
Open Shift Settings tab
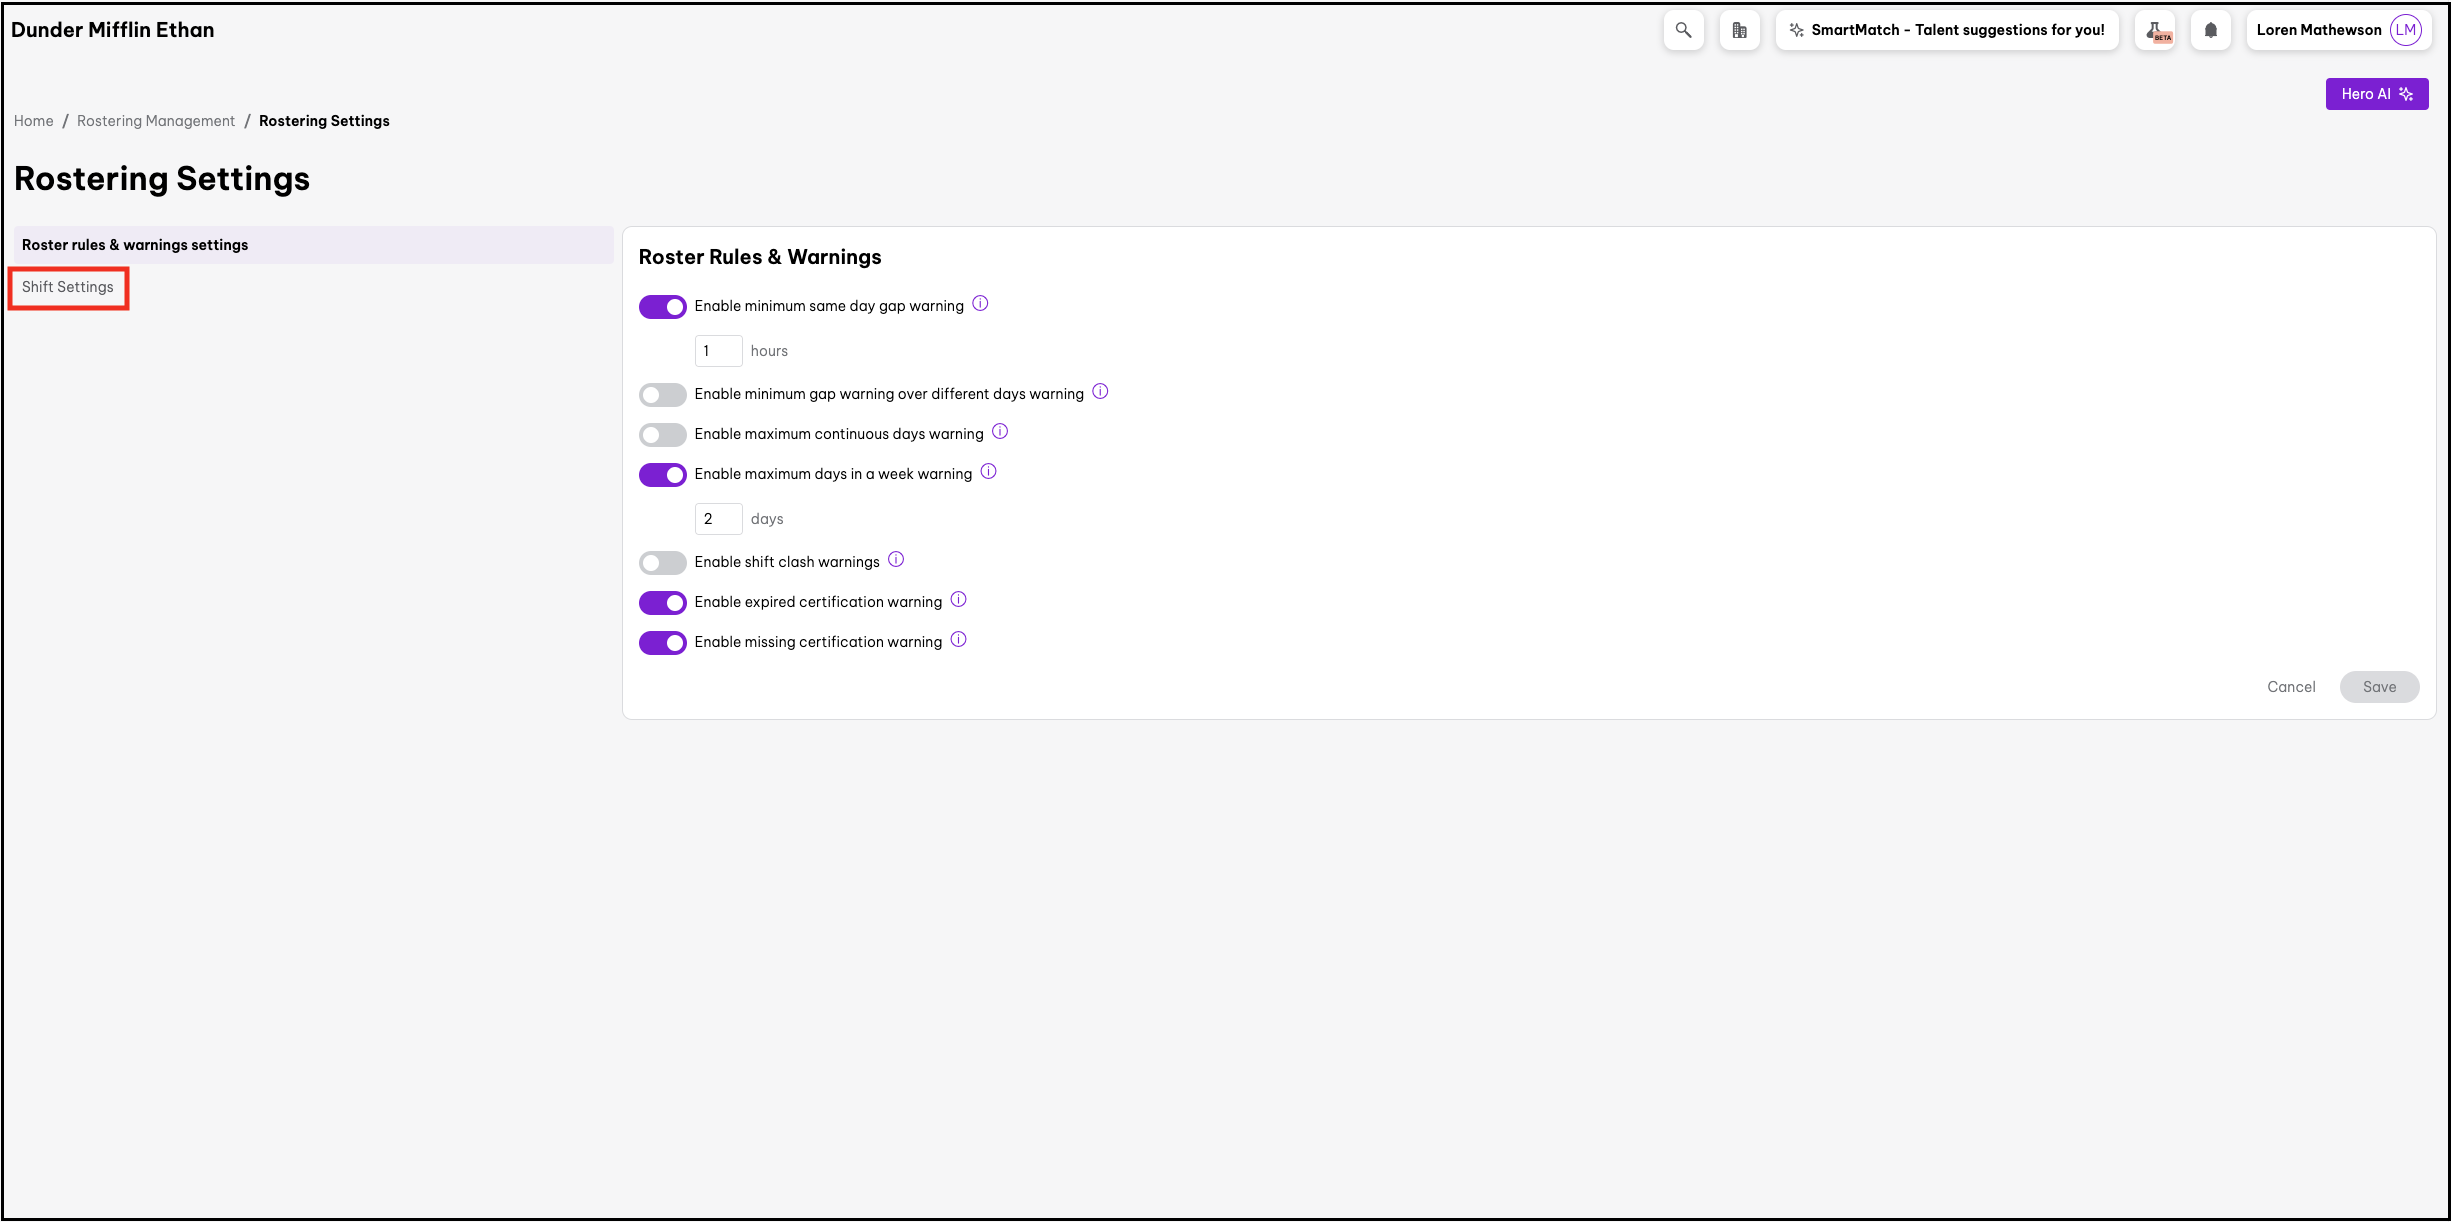pyautogui.click(x=68, y=287)
